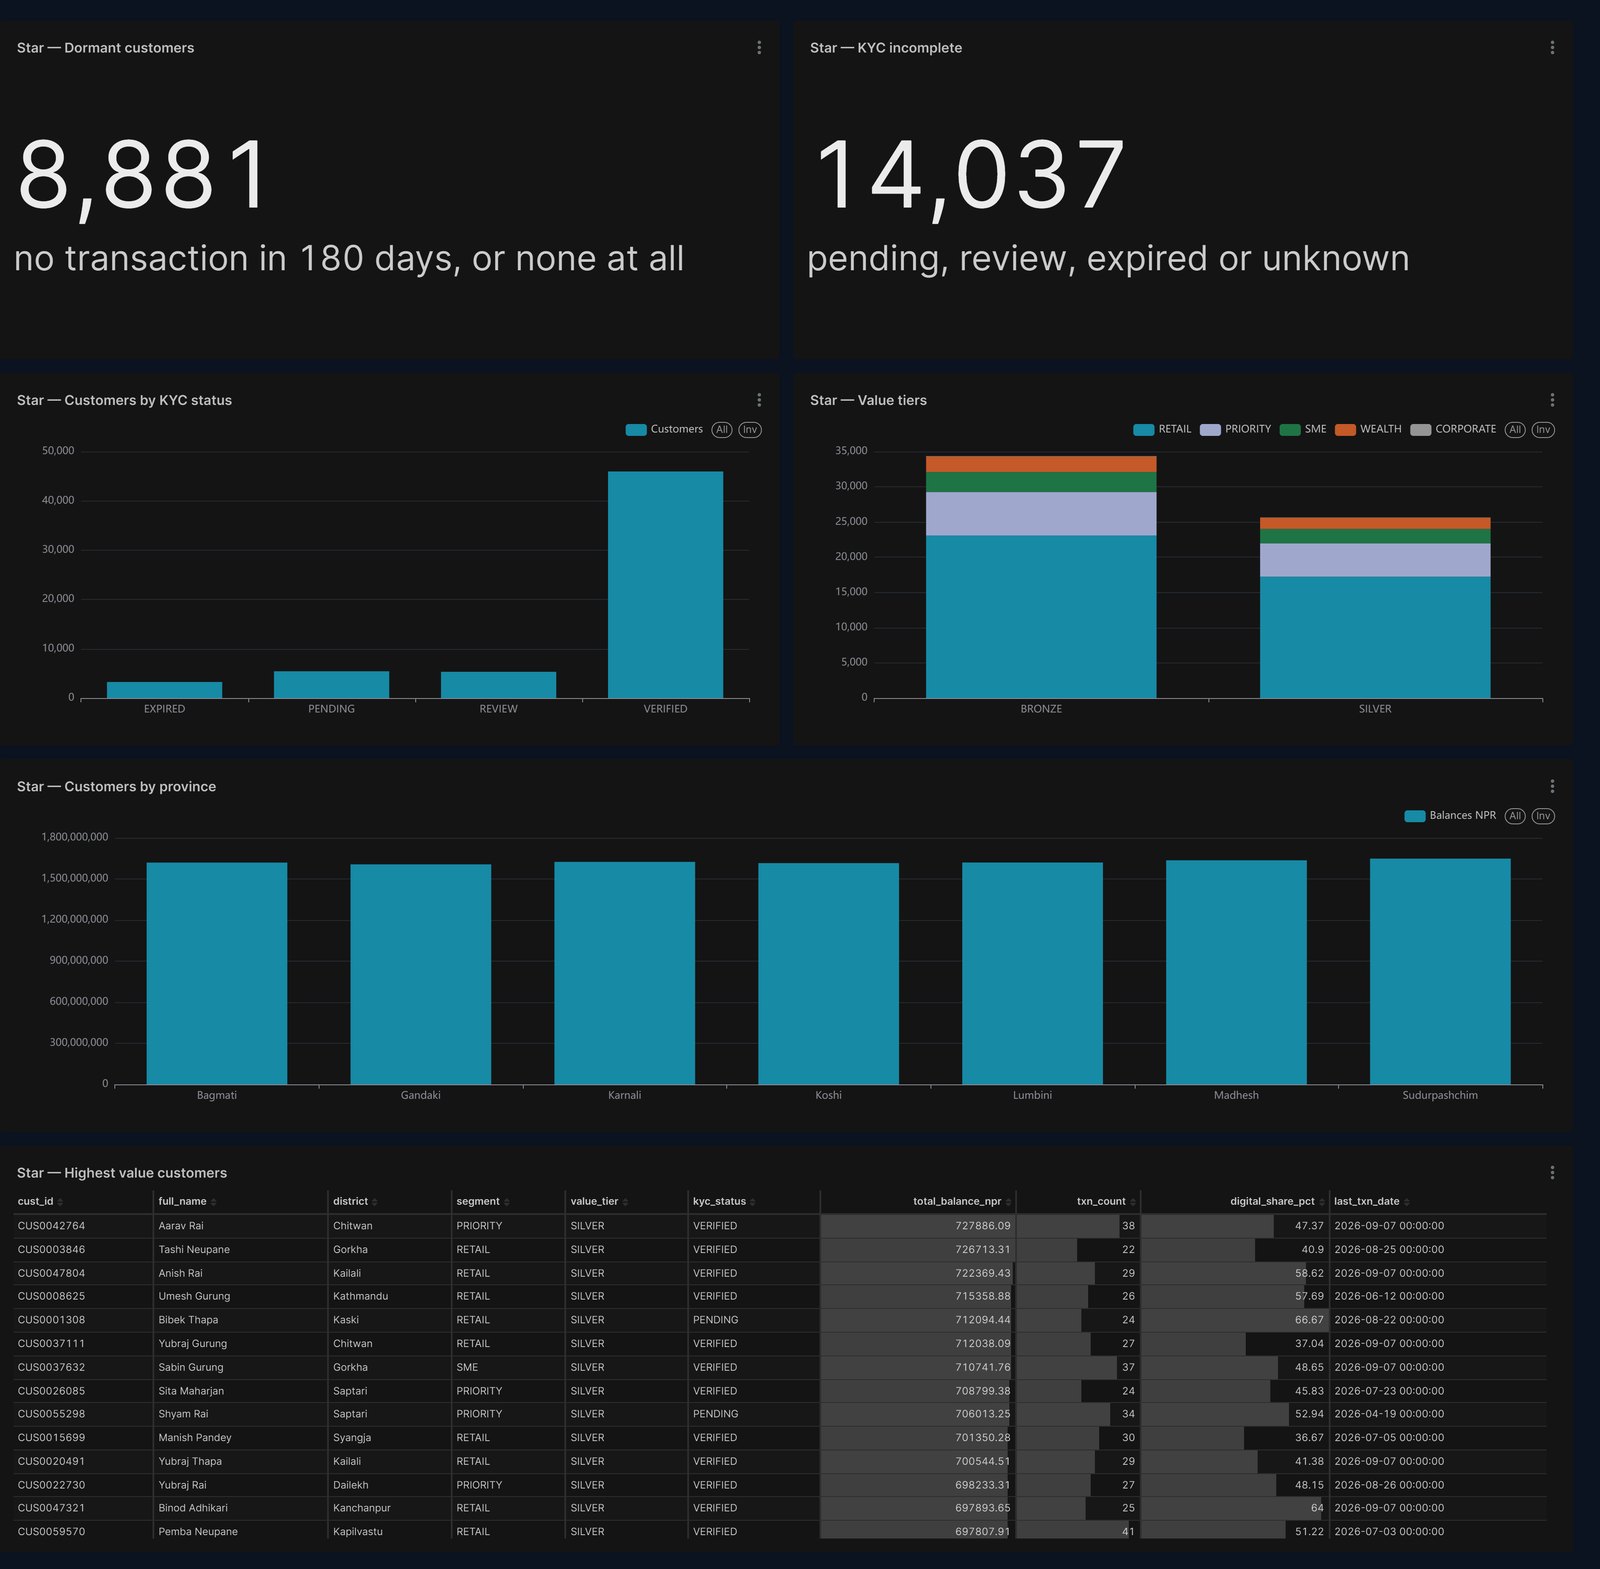The width and height of the screenshot is (1600, 1569).
Task: Toggle Balances NPR legend series
Action: [x=1450, y=816]
